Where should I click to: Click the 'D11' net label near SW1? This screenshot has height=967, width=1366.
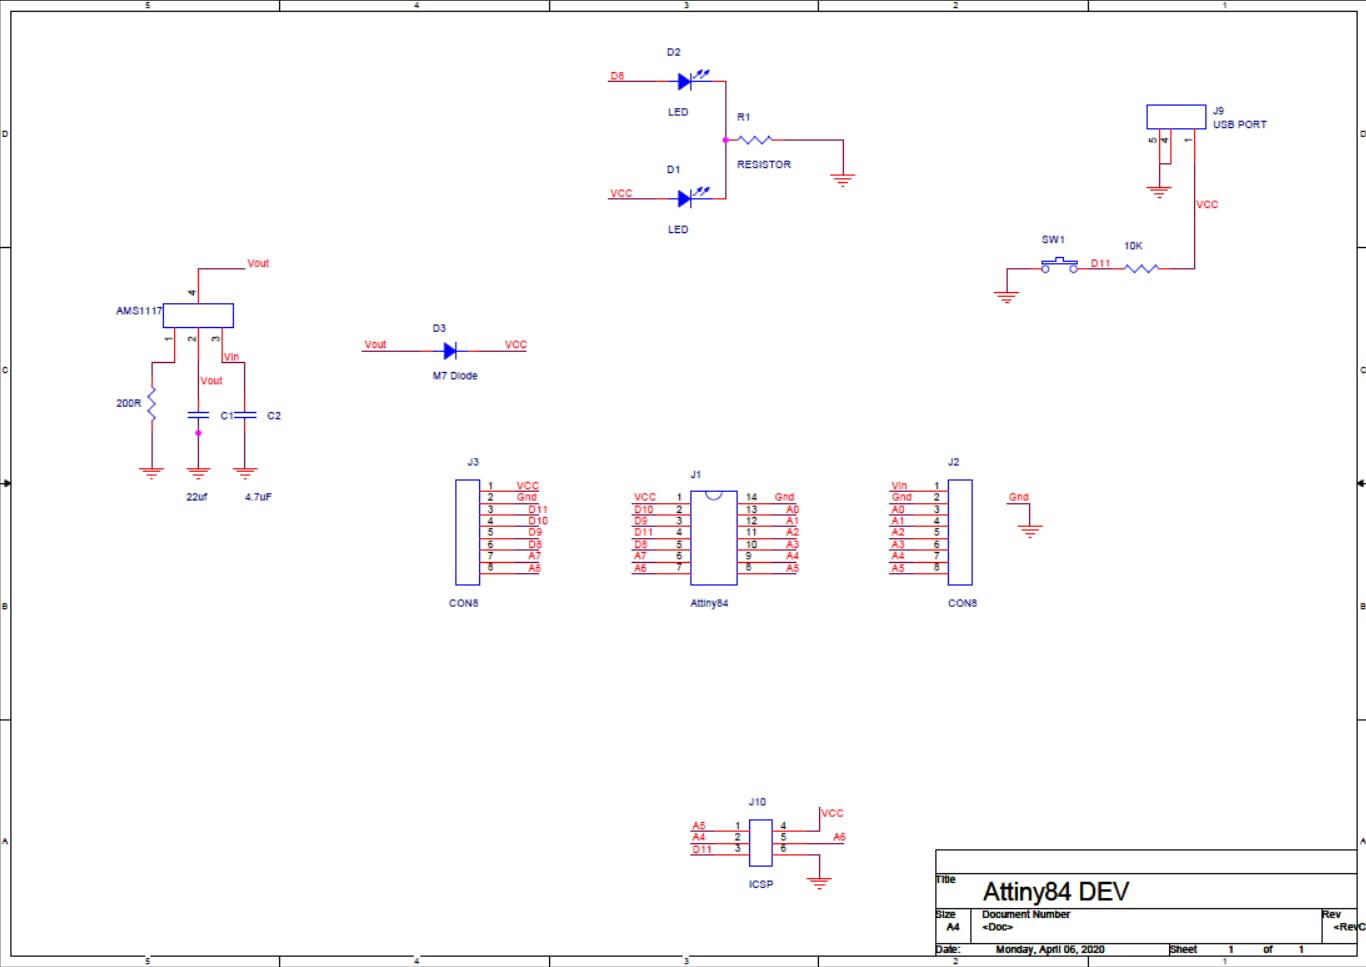point(1101,264)
